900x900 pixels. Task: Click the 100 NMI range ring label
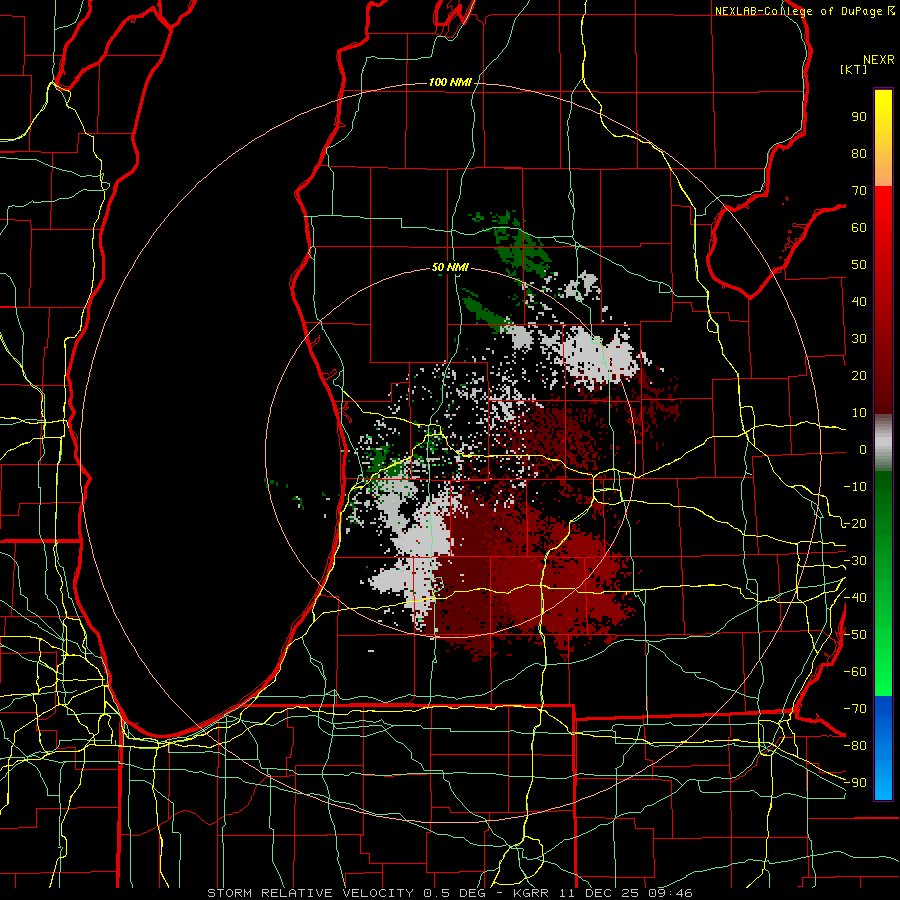(x=450, y=83)
